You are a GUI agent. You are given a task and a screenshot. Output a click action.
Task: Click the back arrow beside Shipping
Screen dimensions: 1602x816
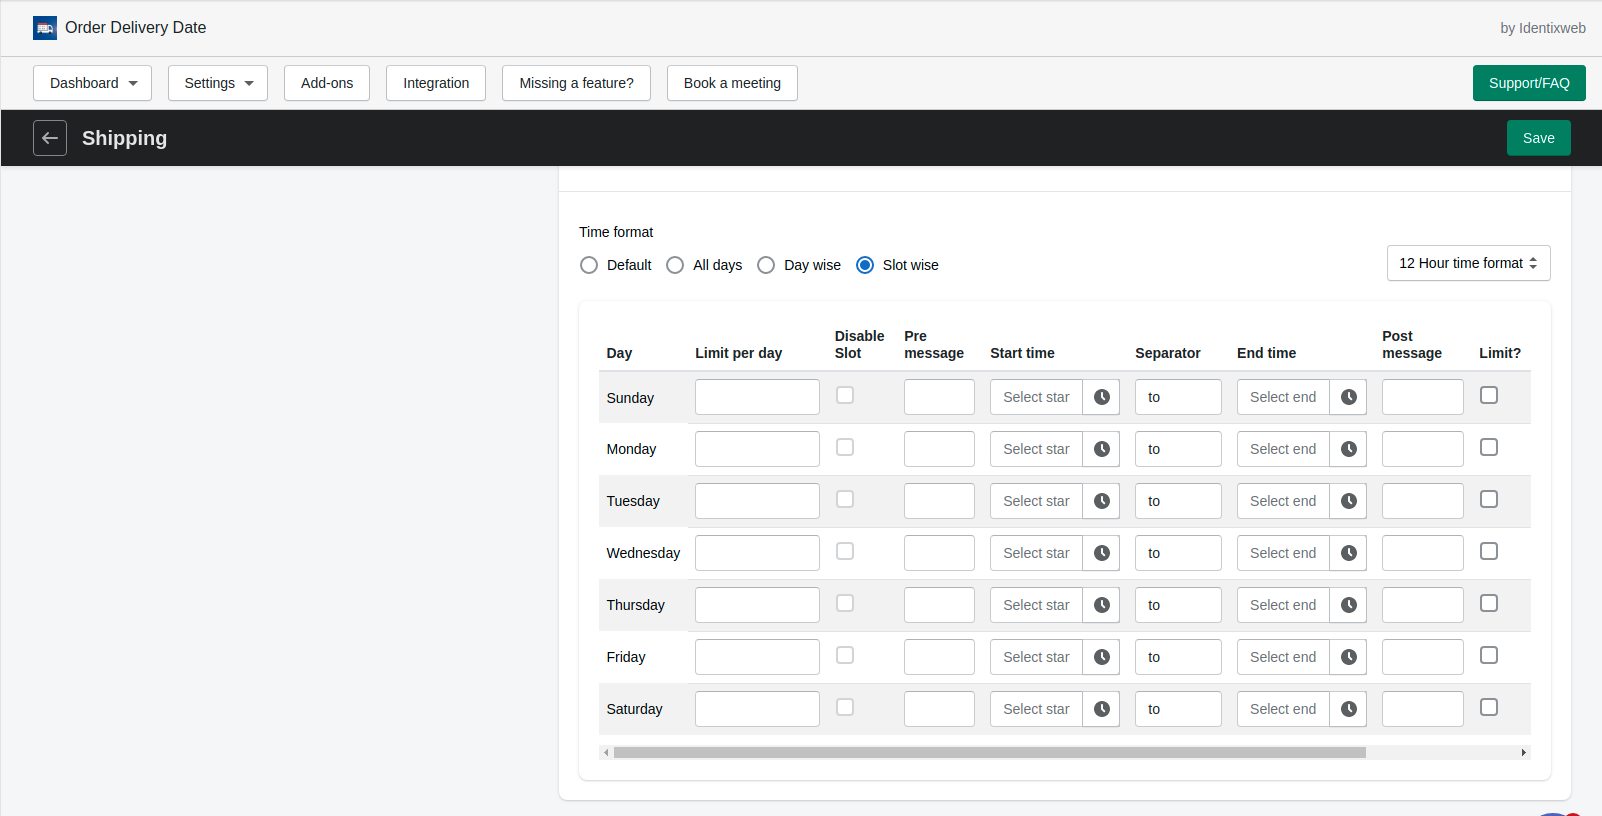(x=50, y=138)
